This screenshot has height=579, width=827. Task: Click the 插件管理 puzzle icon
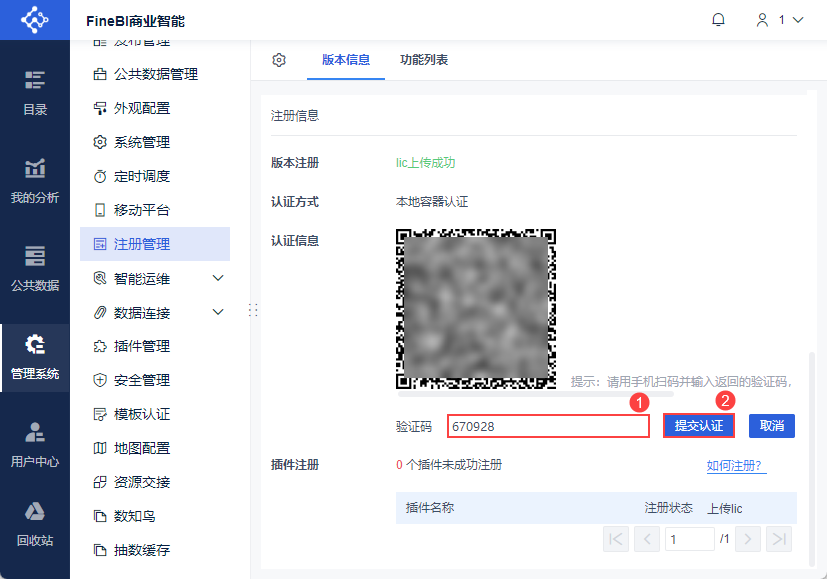tap(100, 346)
